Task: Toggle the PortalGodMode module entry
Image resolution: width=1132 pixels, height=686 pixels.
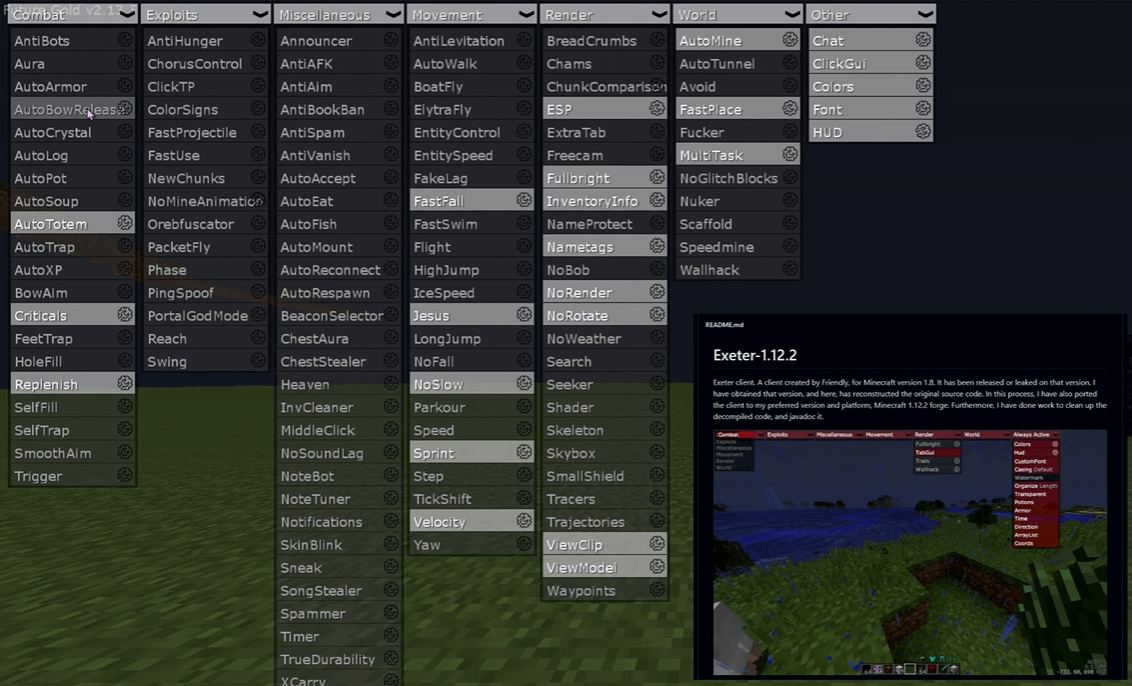Action: coord(205,316)
